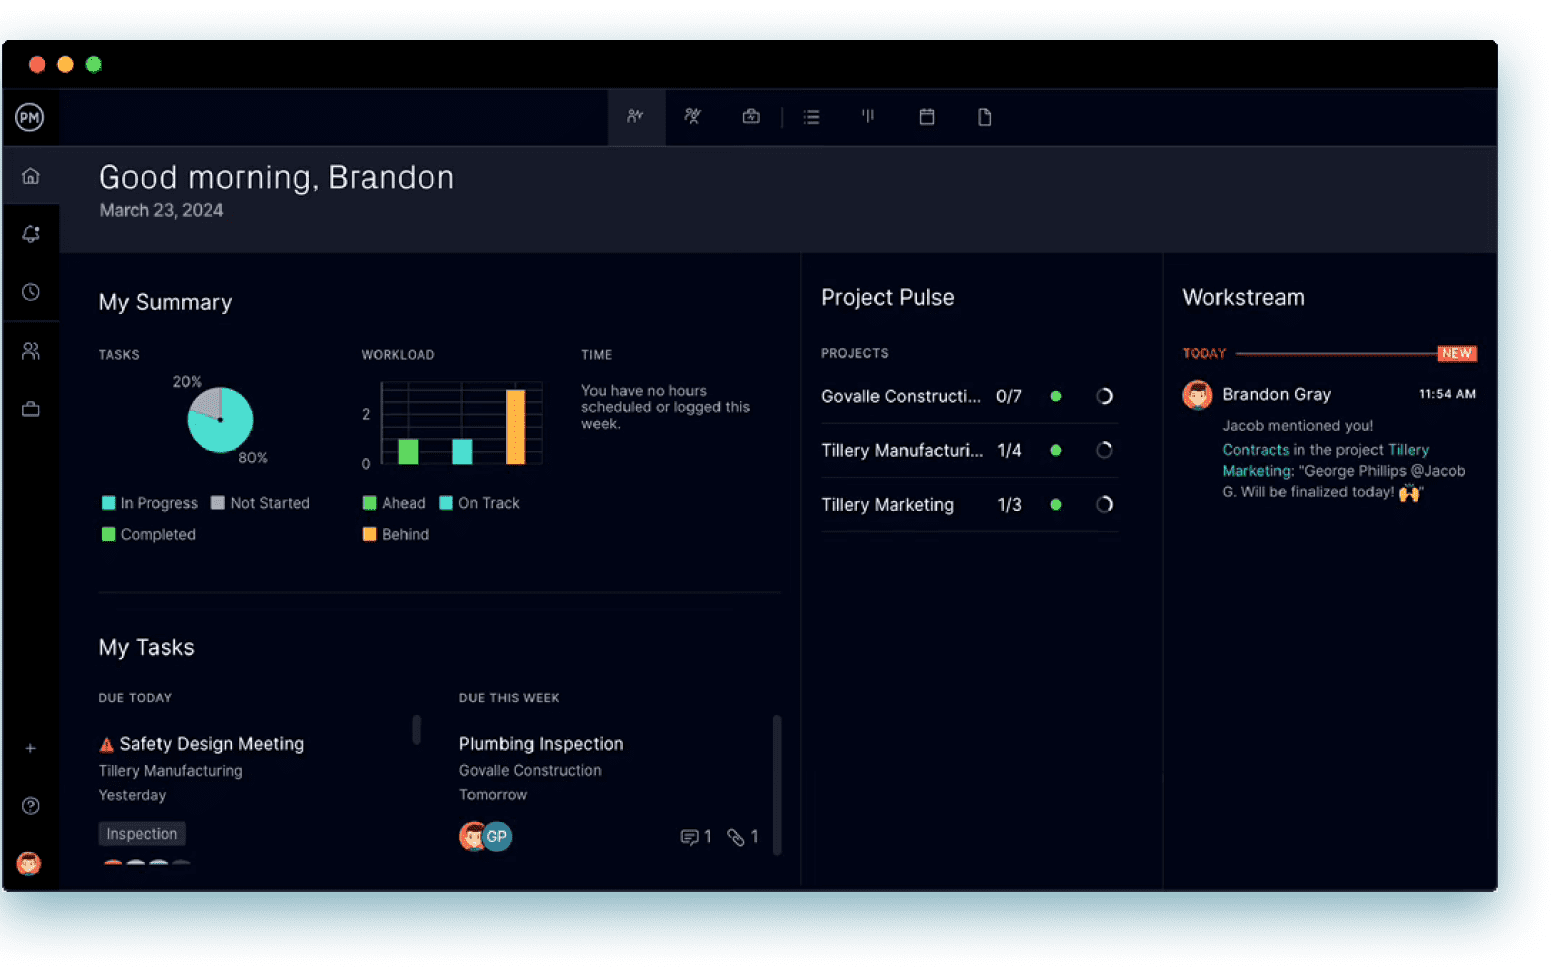Click Tillery Manufacturing green health indicator
Image resolution: width=1558 pixels, height=972 pixels.
click(1056, 450)
